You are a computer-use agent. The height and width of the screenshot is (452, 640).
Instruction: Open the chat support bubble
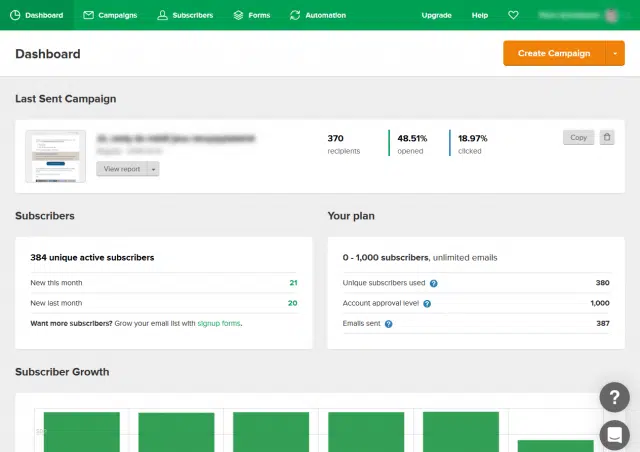614,435
